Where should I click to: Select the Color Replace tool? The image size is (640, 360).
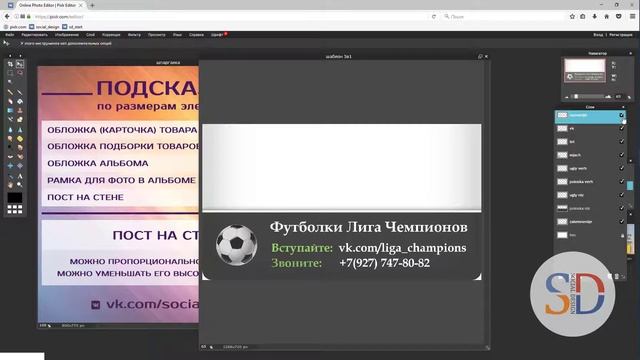[x=10, y=119]
